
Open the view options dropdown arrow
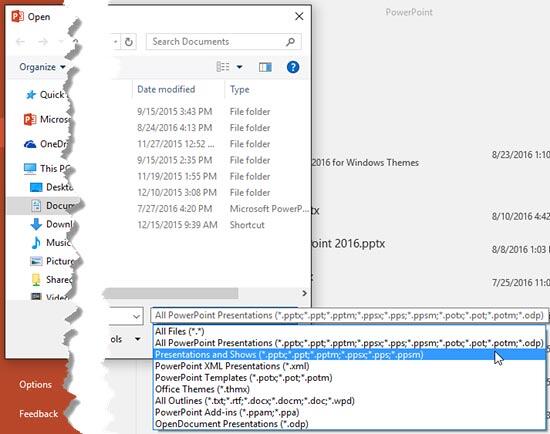click(x=239, y=67)
